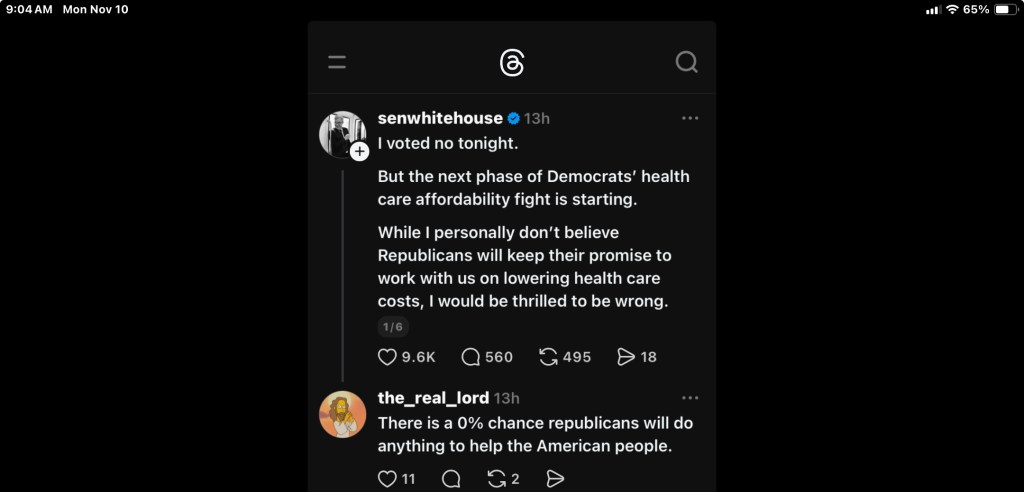Tap senwhitehouse's profile picture

[341, 133]
